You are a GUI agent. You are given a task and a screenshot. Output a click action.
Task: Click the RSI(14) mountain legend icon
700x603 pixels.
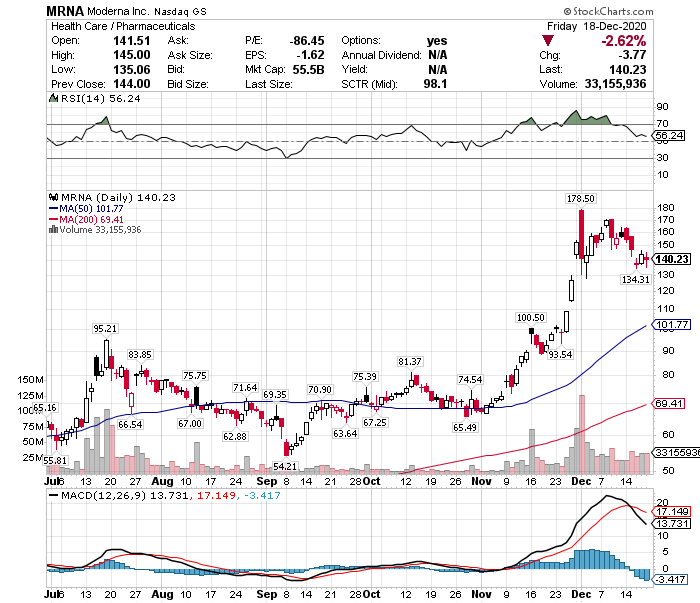(53, 98)
